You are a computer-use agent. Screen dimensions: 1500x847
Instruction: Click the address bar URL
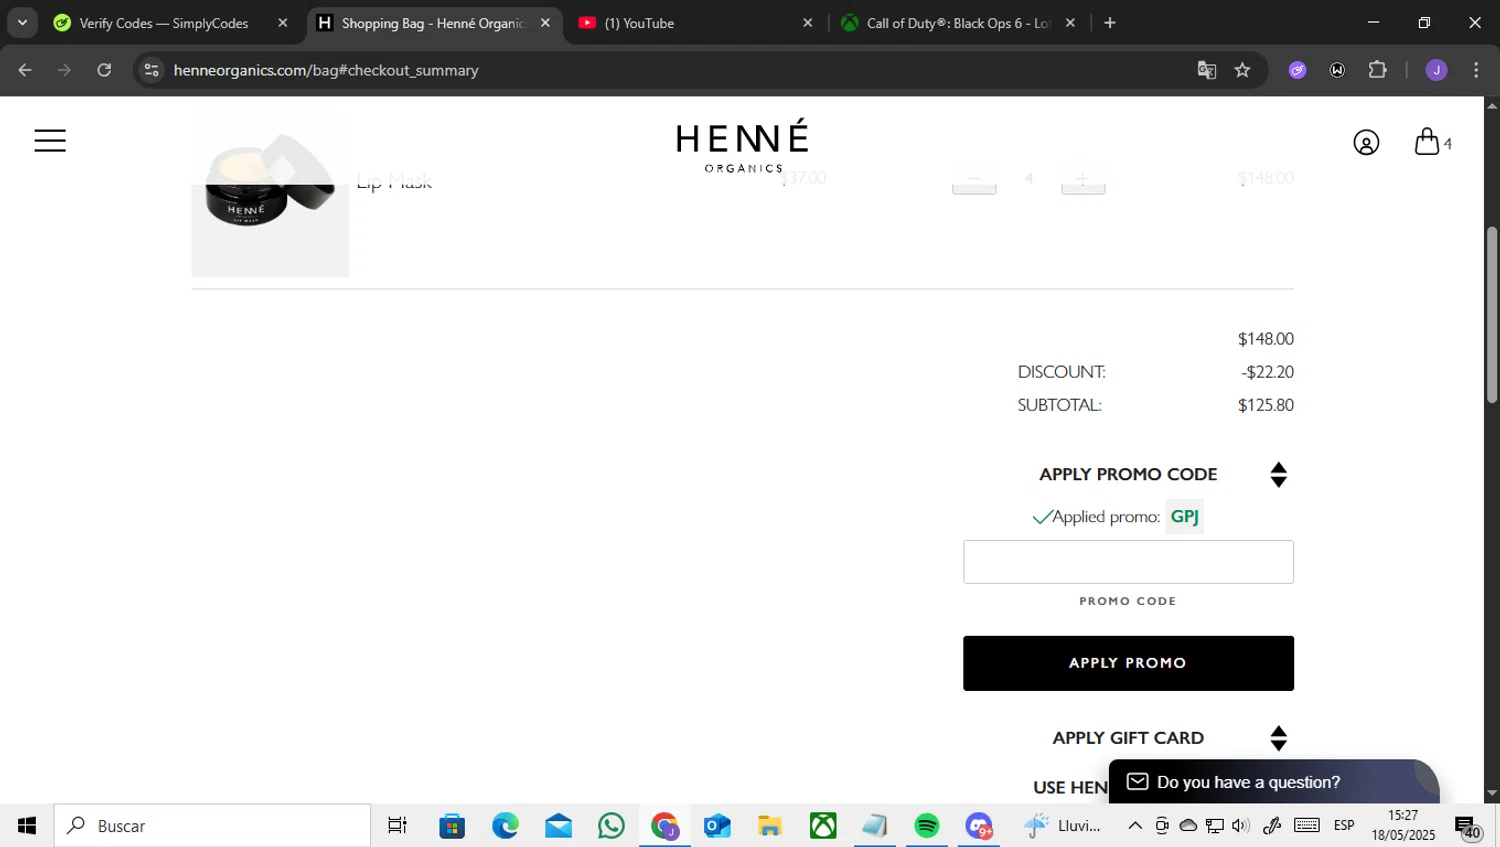(326, 70)
